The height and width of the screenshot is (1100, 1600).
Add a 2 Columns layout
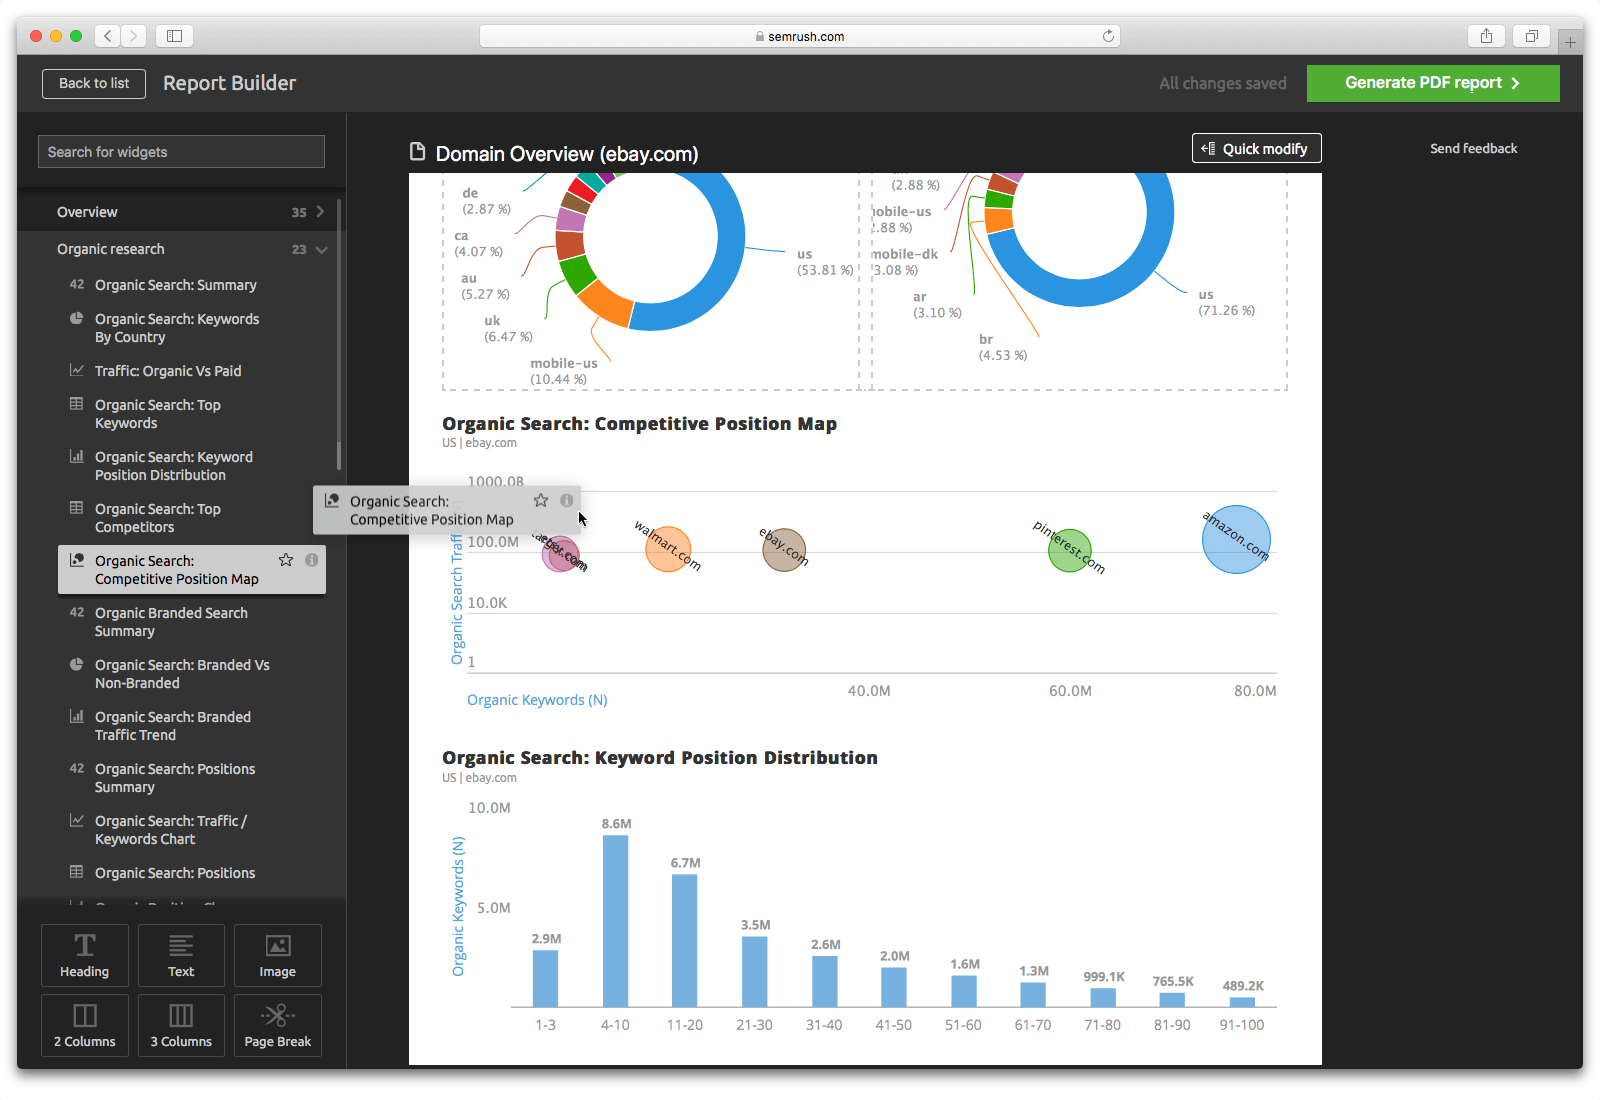[85, 1025]
